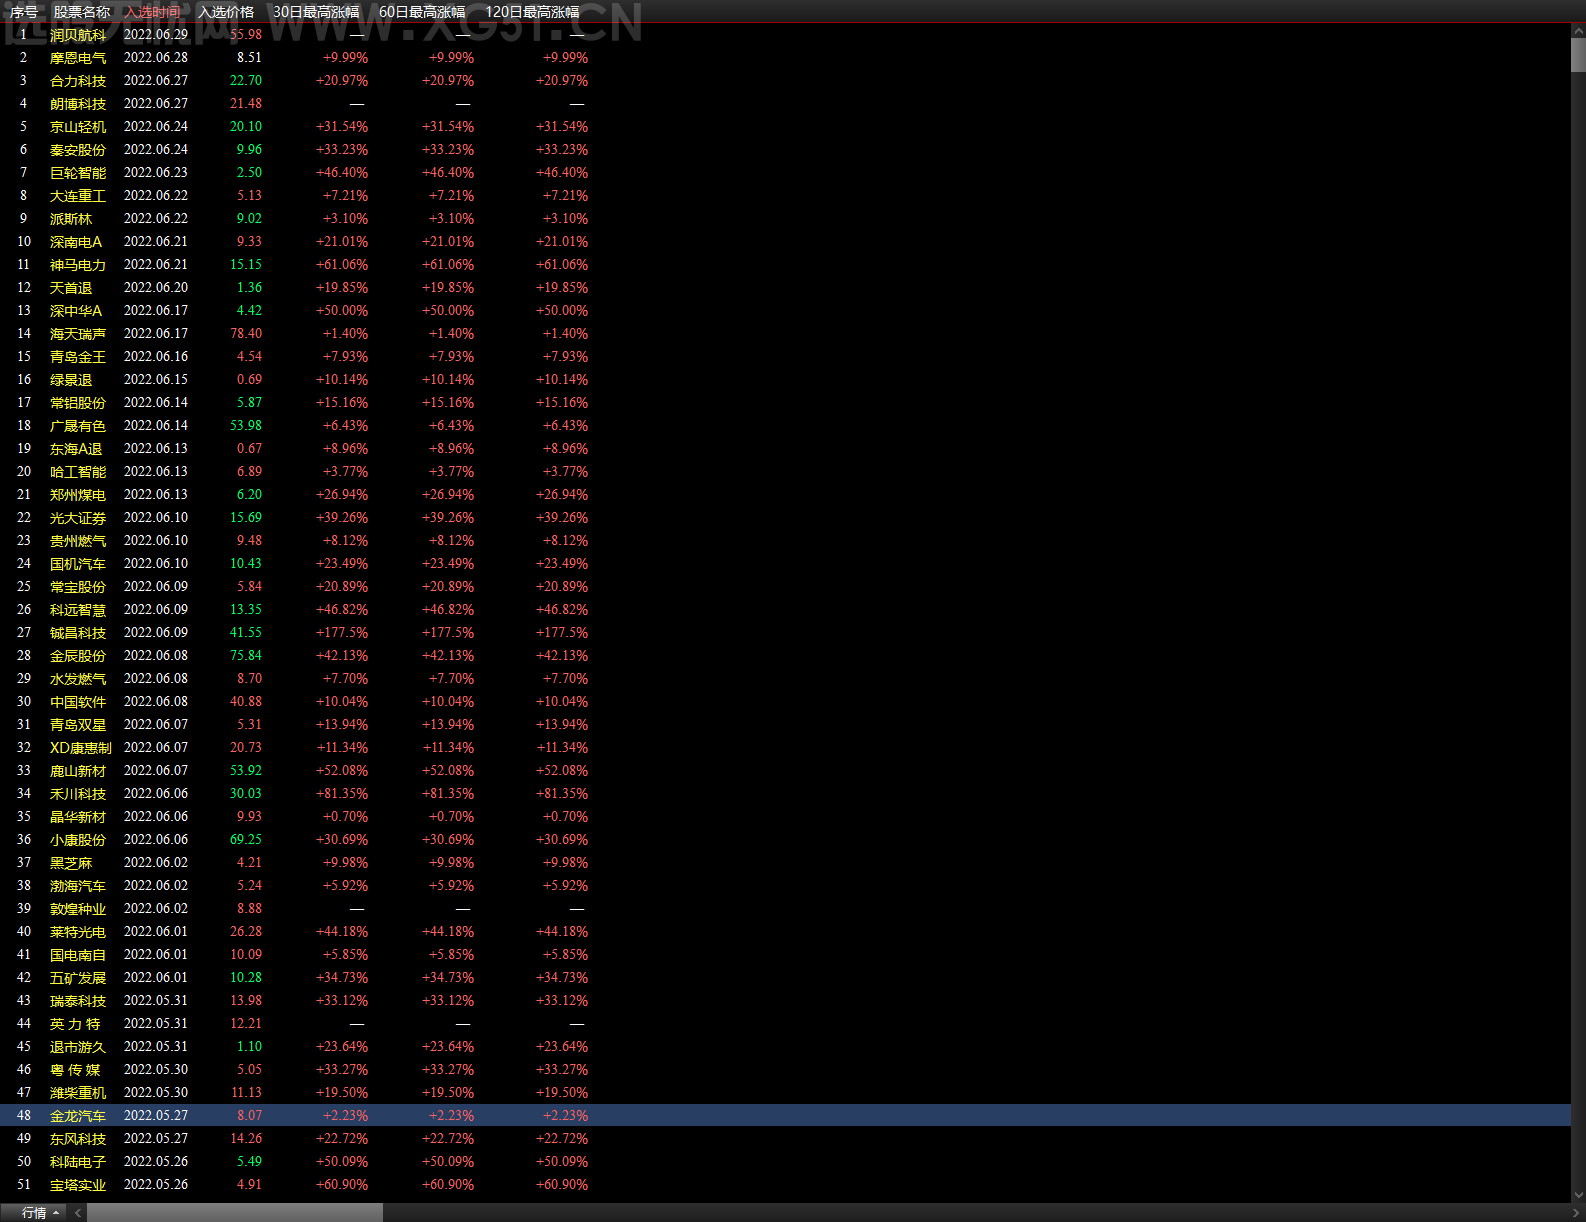Screen dimensions: 1586x1222
Task: Select stock 光大证券
Action: pos(78,518)
